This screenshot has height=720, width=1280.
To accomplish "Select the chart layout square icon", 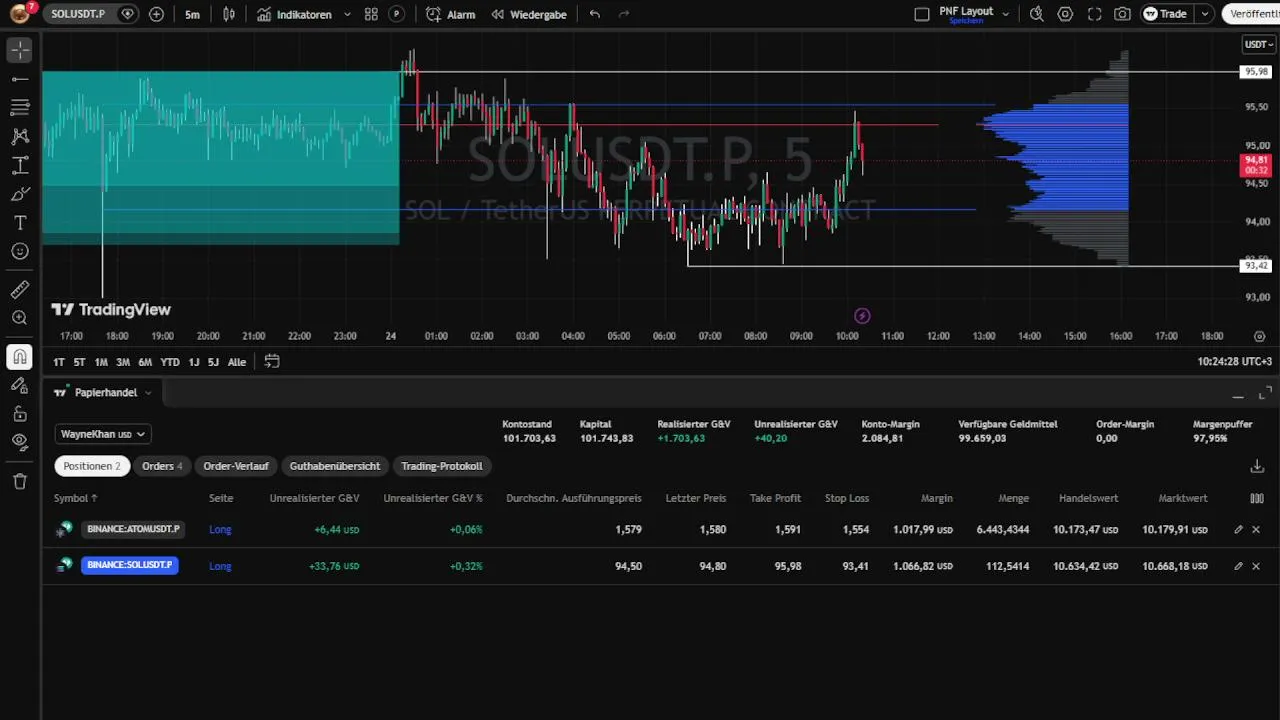I will (922, 14).
